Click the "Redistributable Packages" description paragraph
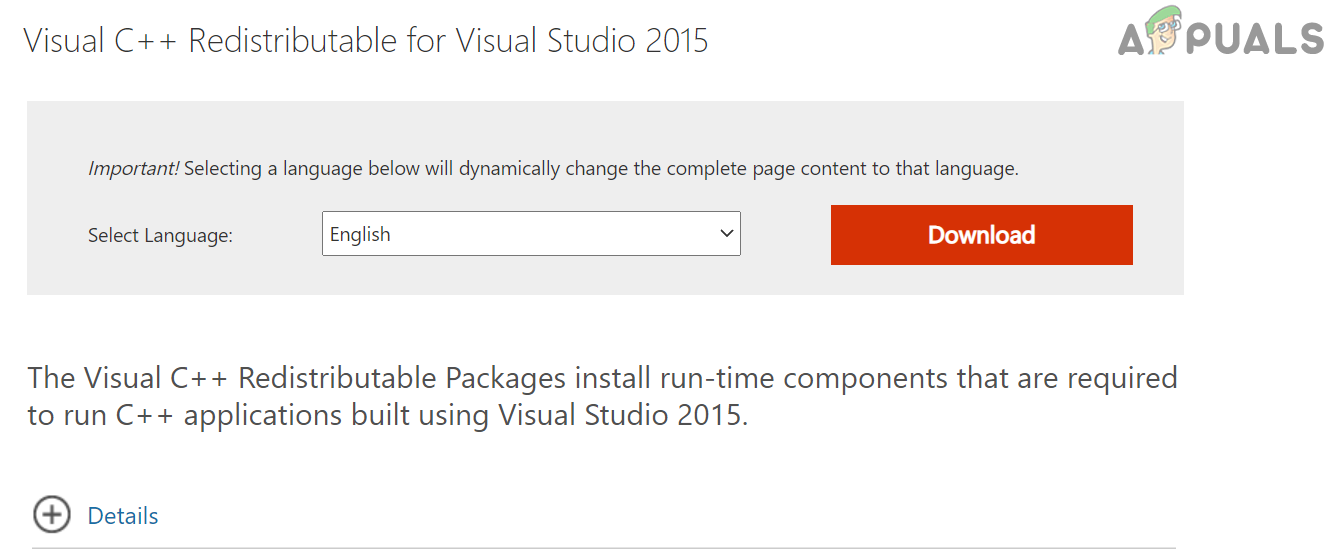Viewport: 1334px width, 560px height. point(340,378)
